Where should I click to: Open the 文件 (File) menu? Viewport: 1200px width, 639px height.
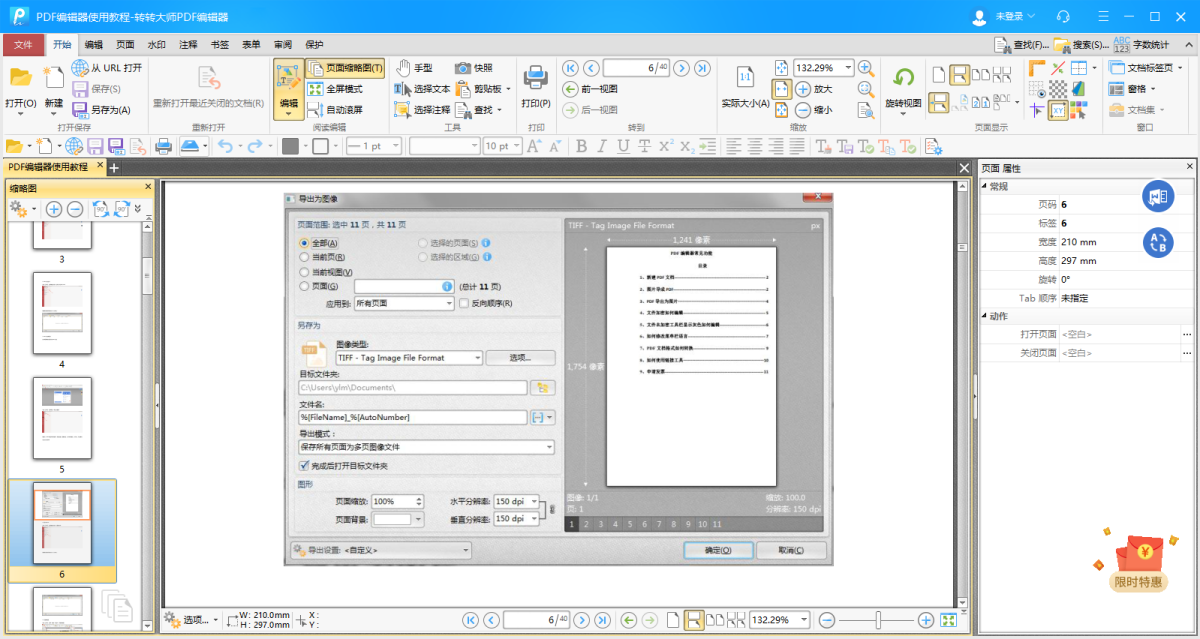point(23,44)
